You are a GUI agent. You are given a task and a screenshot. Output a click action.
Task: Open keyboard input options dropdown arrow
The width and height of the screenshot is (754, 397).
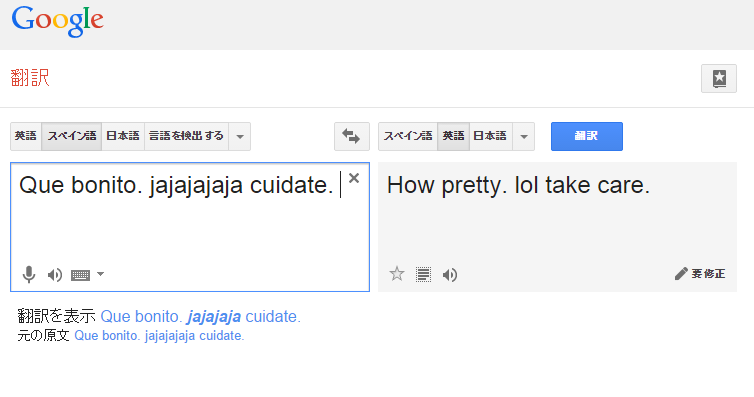tap(101, 274)
